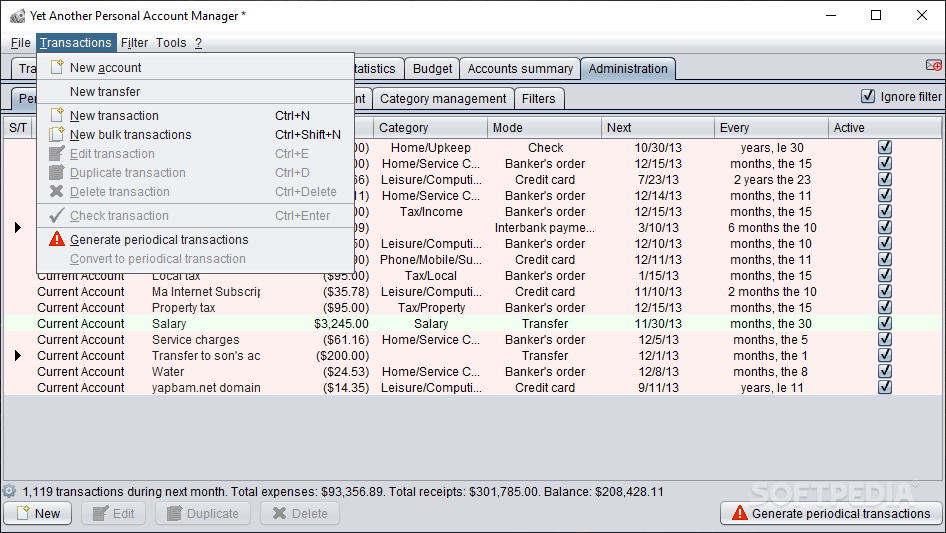
Task: Toggle Active checkbox for 10/30/13 row
Action: (x=884, y=147)
